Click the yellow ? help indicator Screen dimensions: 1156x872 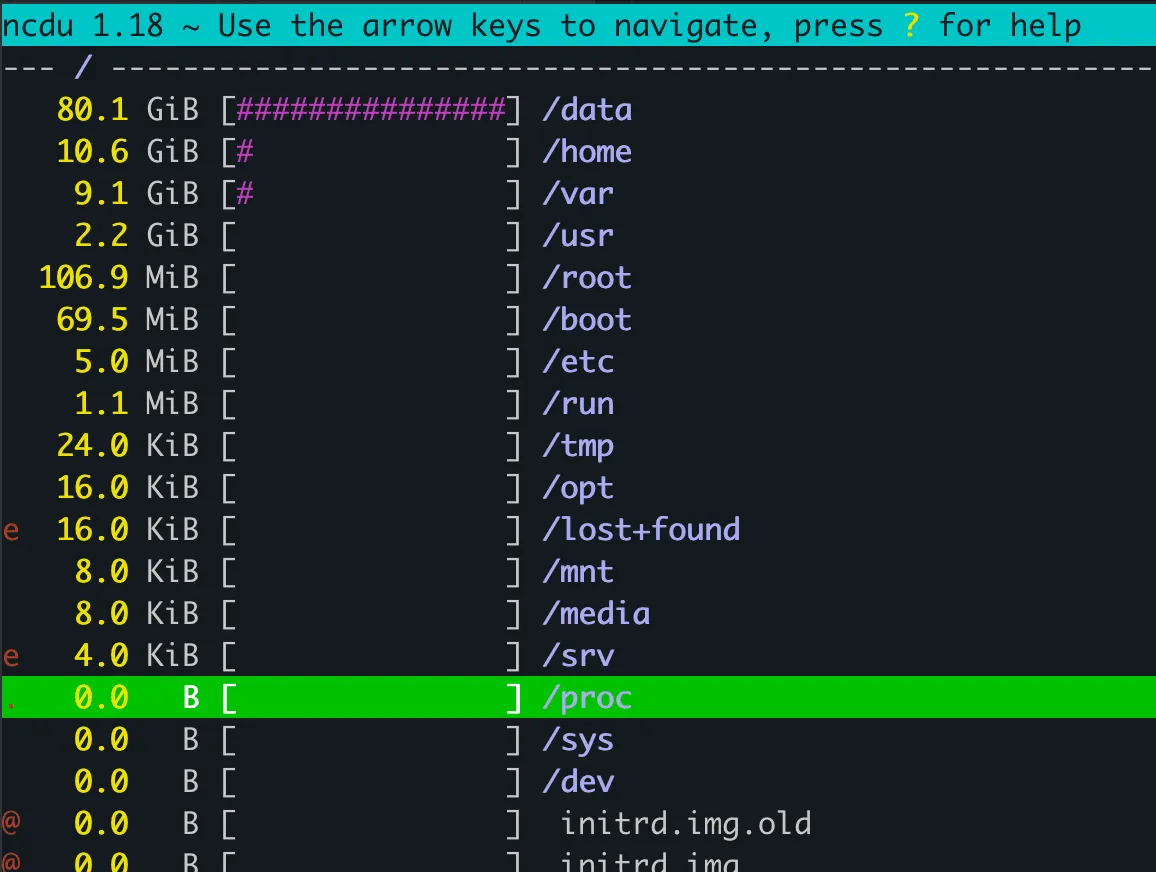click(x=911, y=26)
